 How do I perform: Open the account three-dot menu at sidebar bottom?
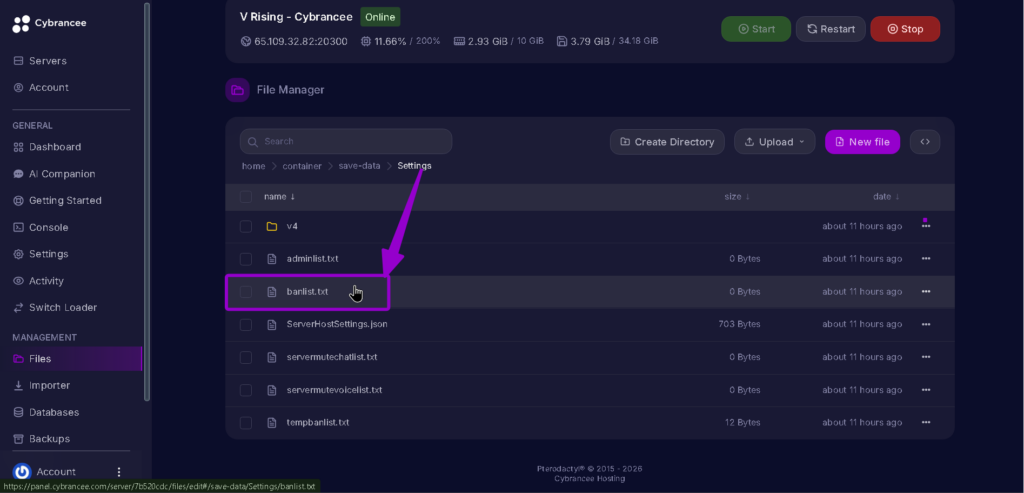pyautogui.click(x=119, y=471)
